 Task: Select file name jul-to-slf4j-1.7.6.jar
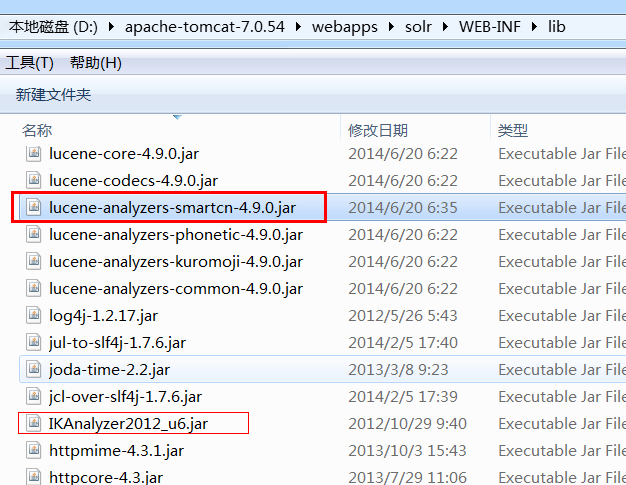117,343
